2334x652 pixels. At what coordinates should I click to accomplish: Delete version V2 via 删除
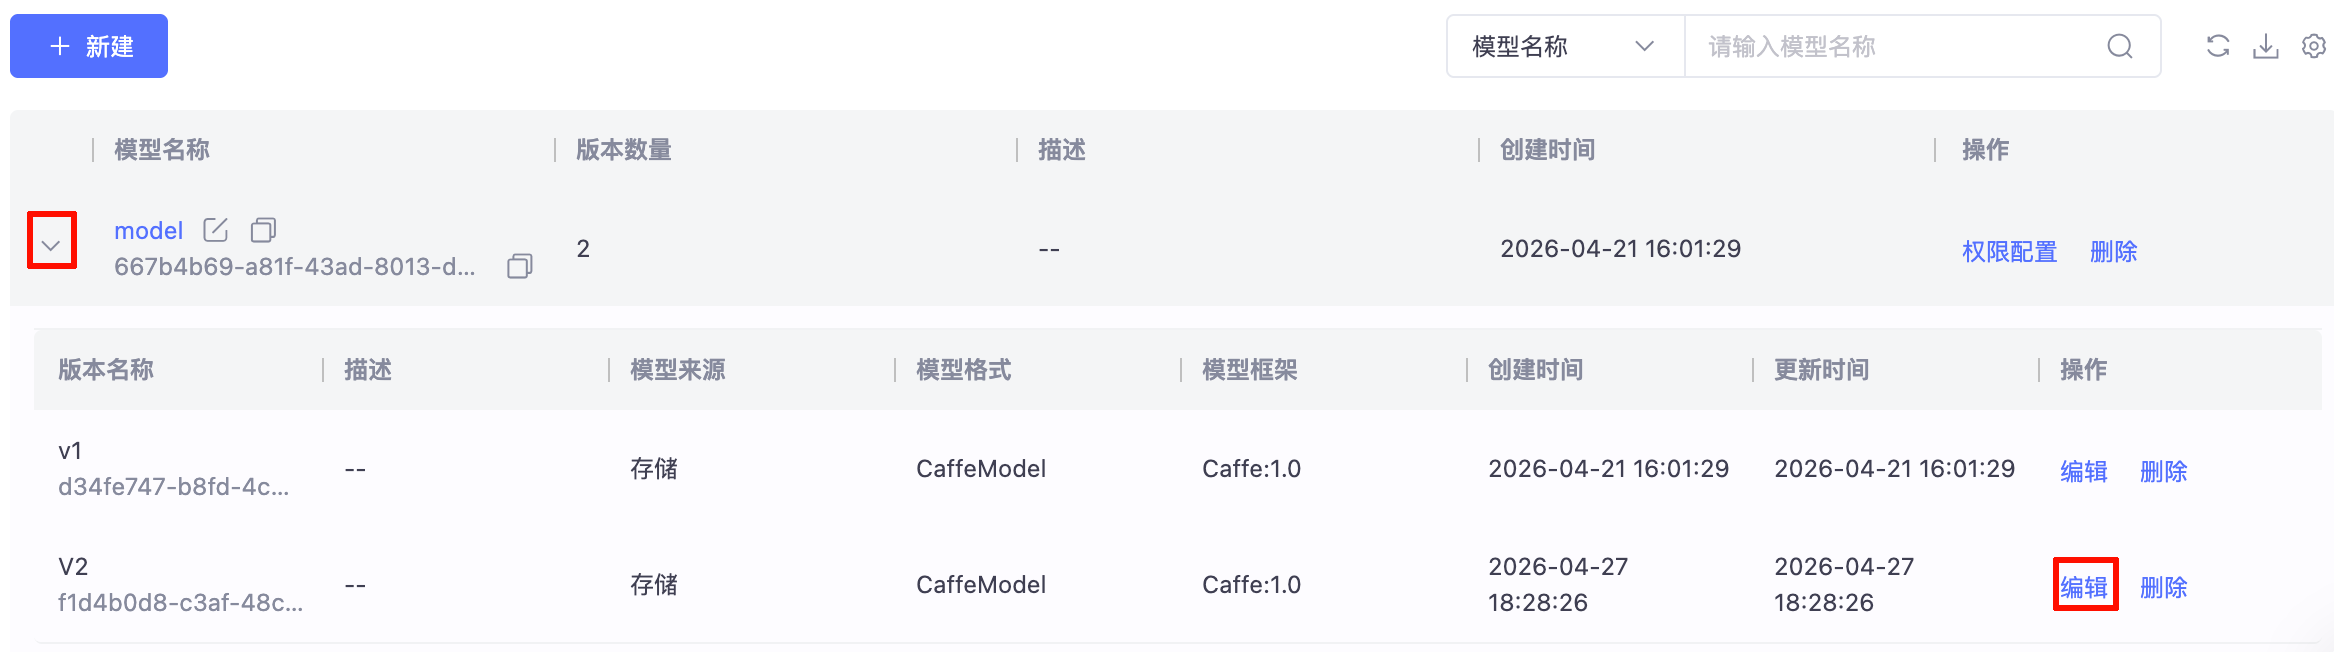click(2164, 587)
